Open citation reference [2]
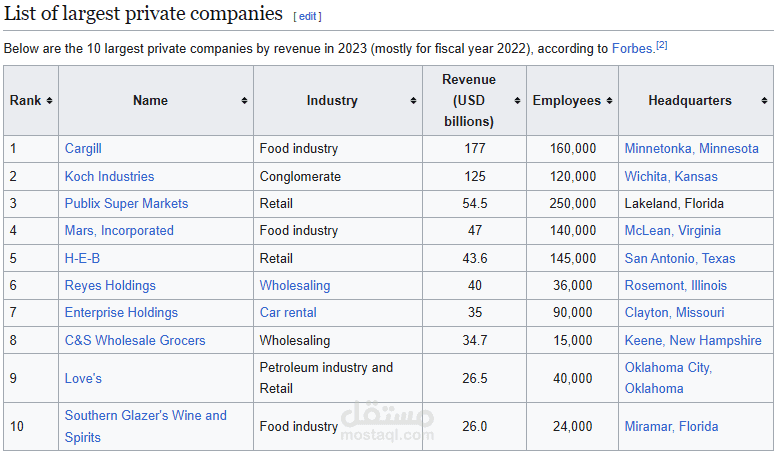Screen dimensions: 775x452 coord(662,45)
